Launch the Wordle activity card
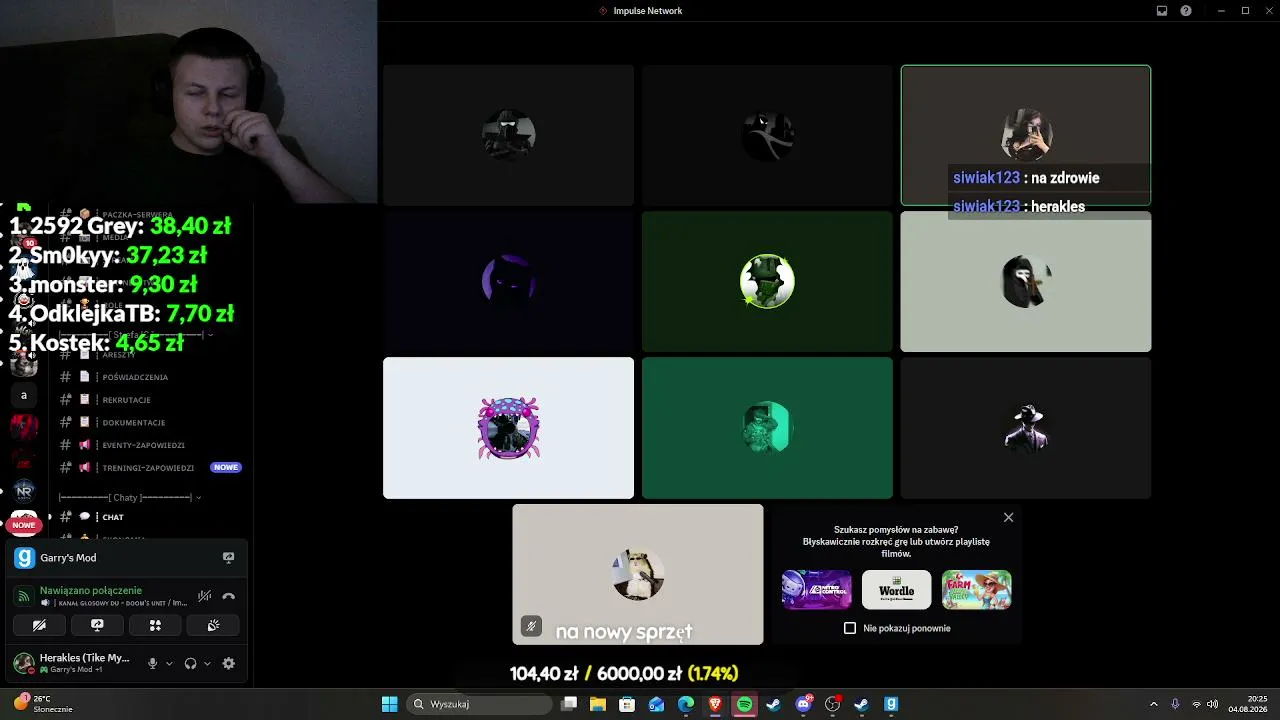 pyautogui.click(x=896, y=590)
